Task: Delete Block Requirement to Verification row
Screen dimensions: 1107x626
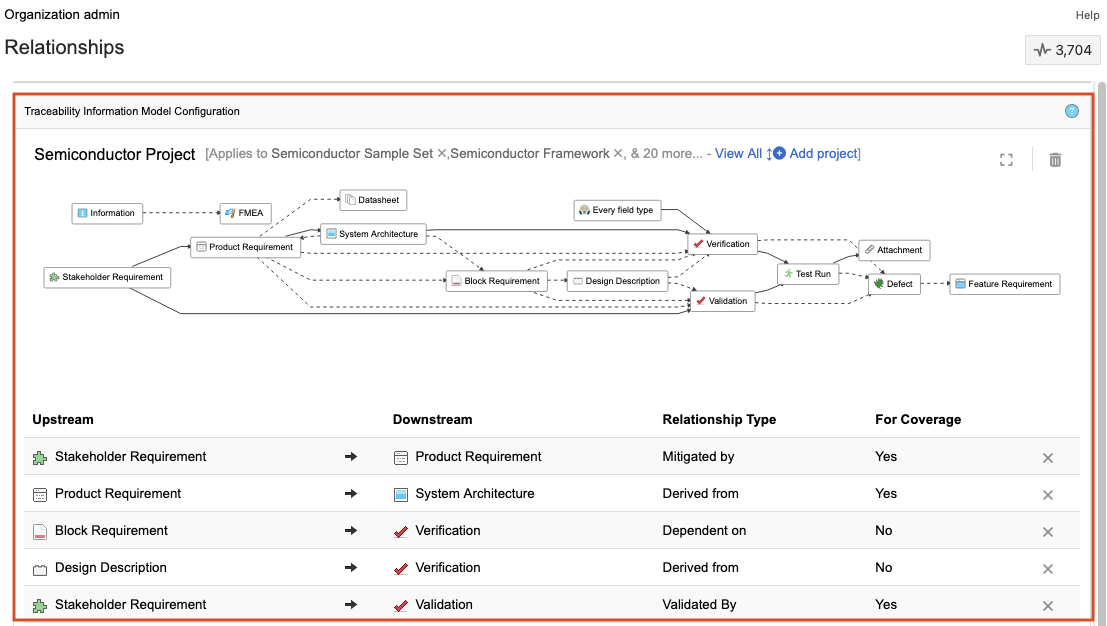Action: coord(1048,532)
